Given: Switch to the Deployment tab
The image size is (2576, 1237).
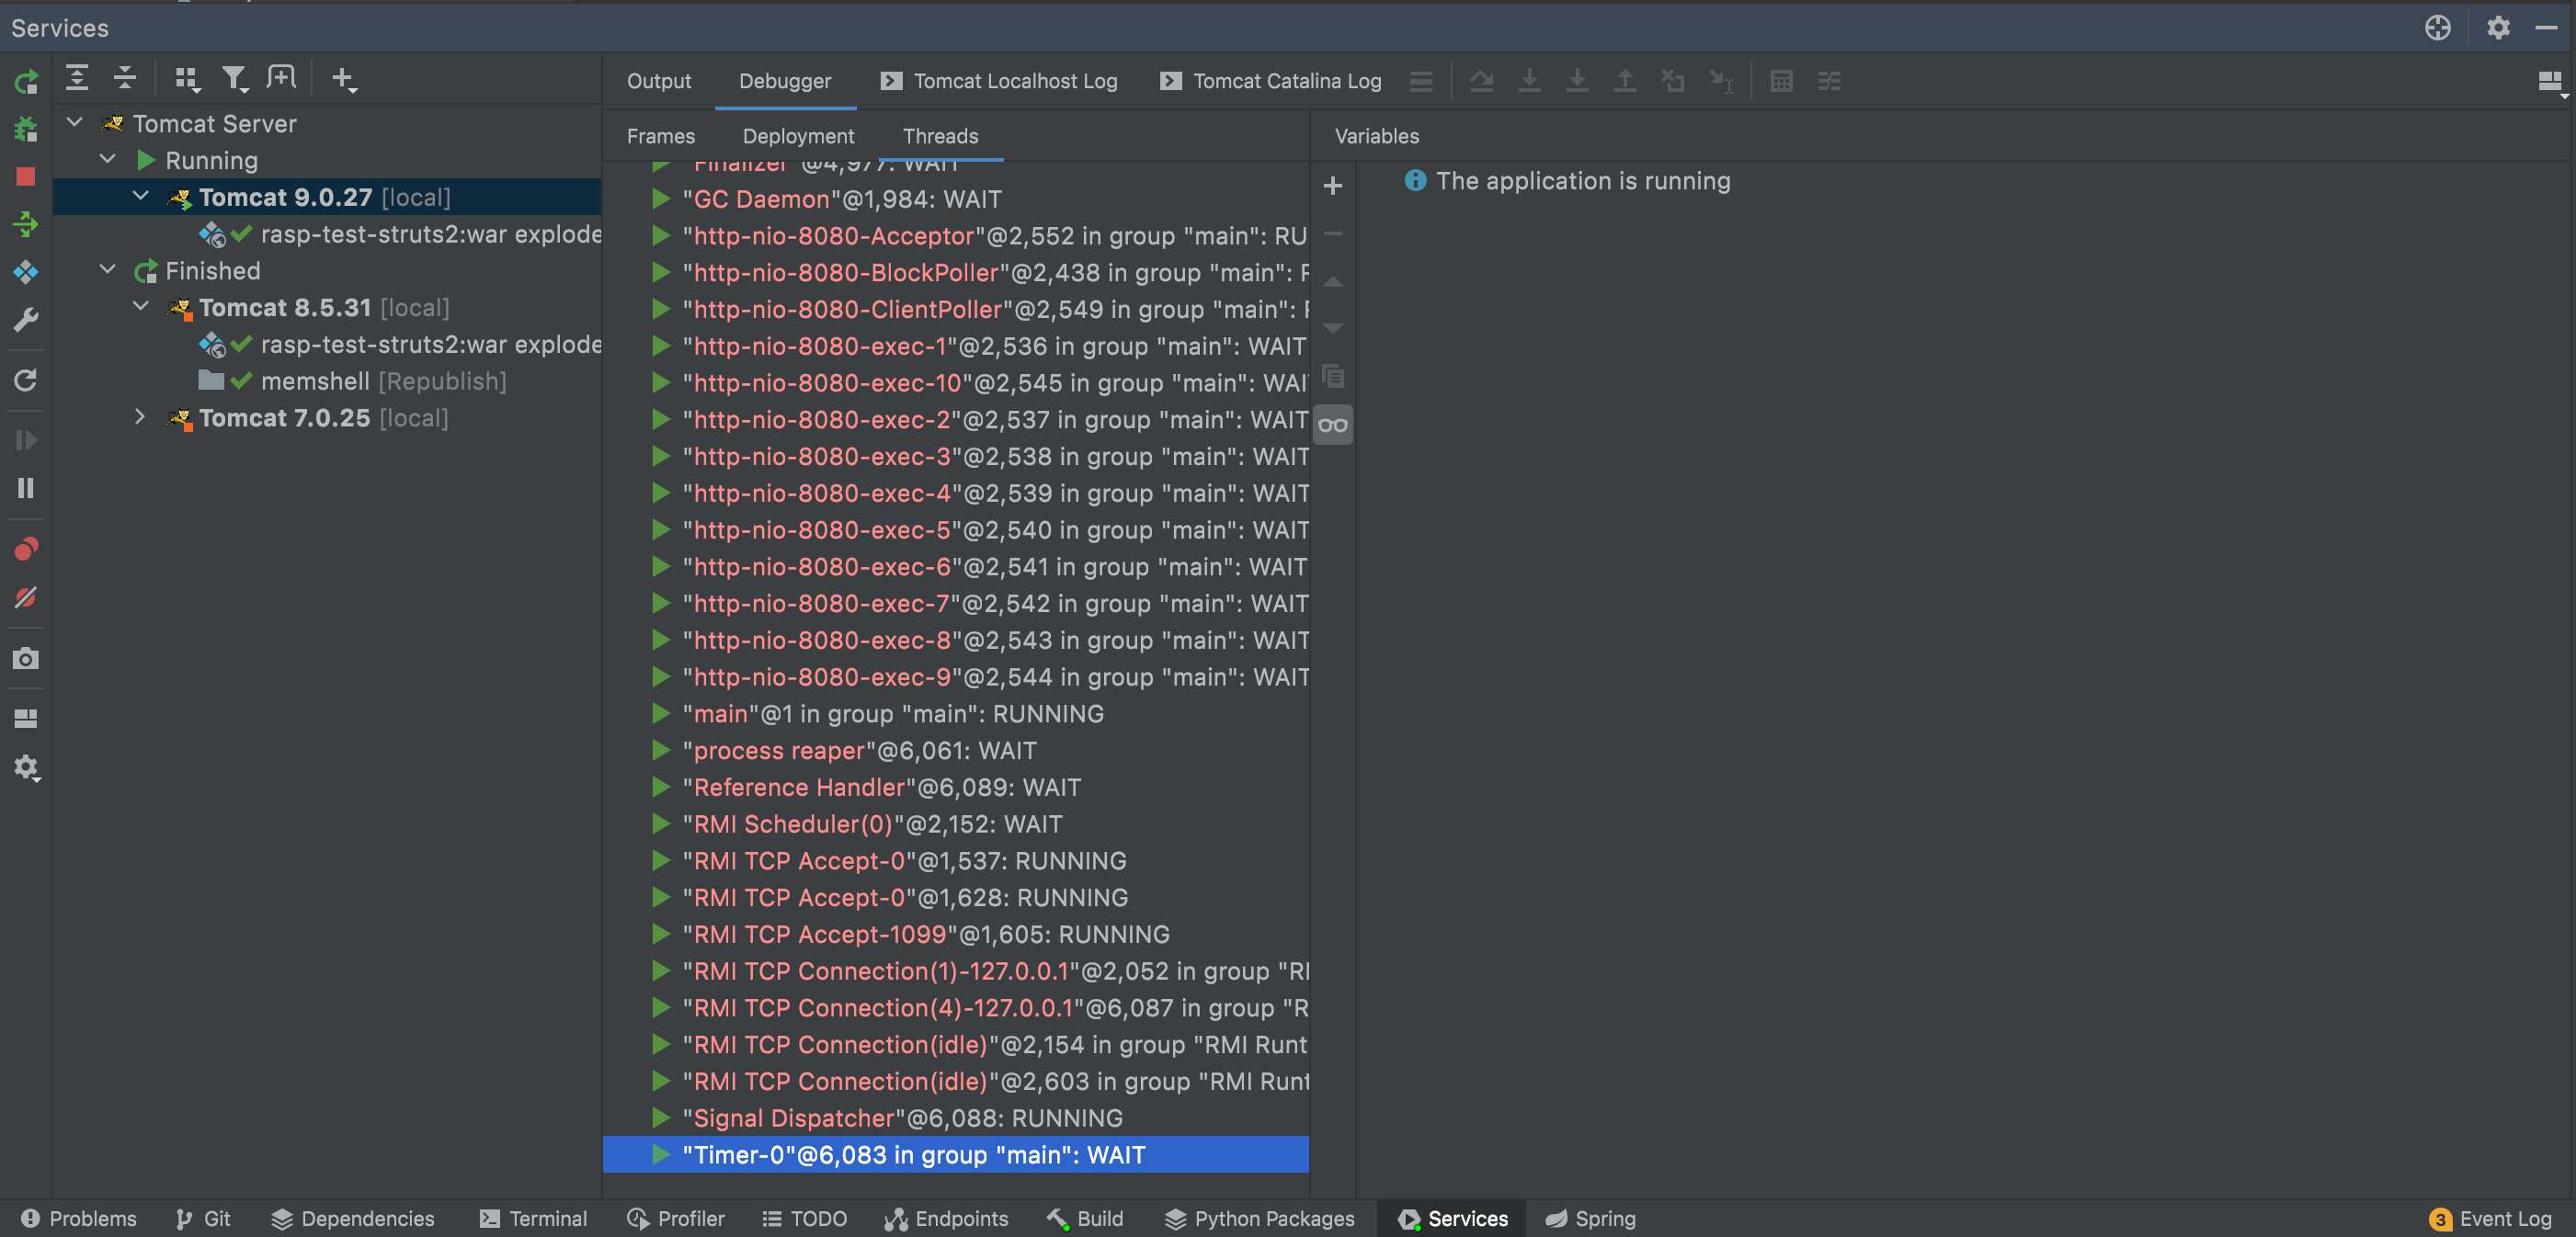Looking at the screenshot, I should 798,136.
